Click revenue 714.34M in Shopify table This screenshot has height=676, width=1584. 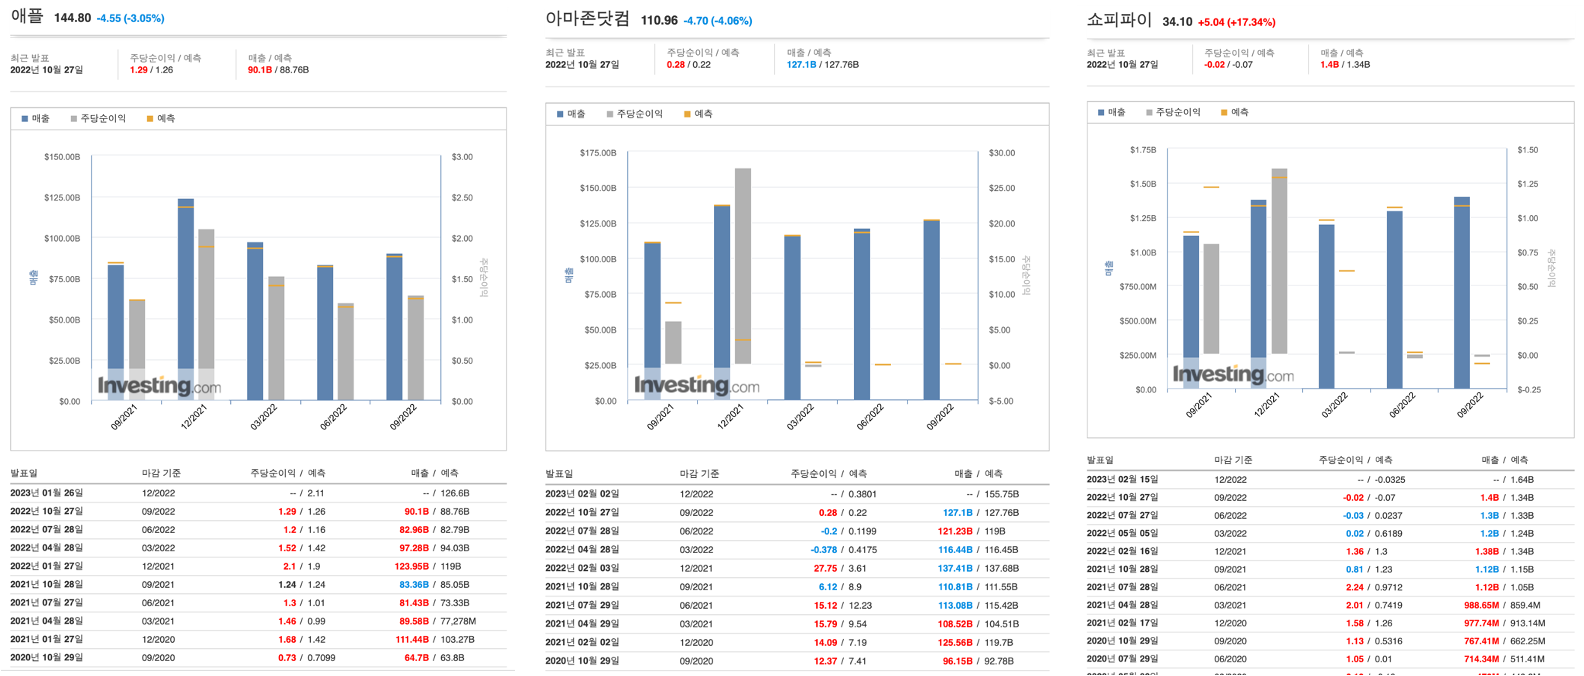click(x=1482, y=659)
